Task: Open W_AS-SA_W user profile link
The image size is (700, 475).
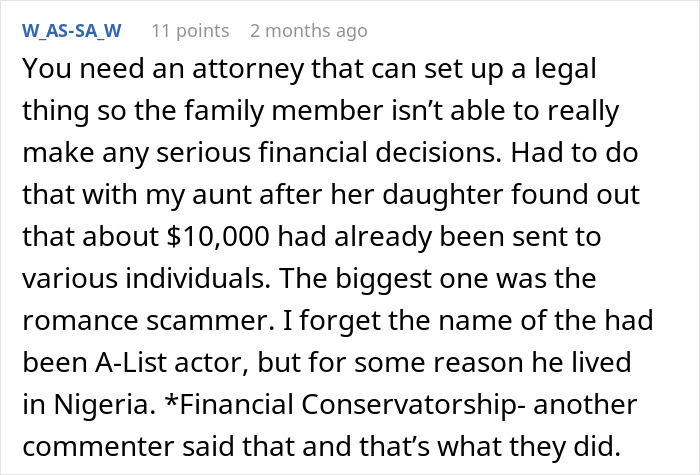Action: pos(71,31)
